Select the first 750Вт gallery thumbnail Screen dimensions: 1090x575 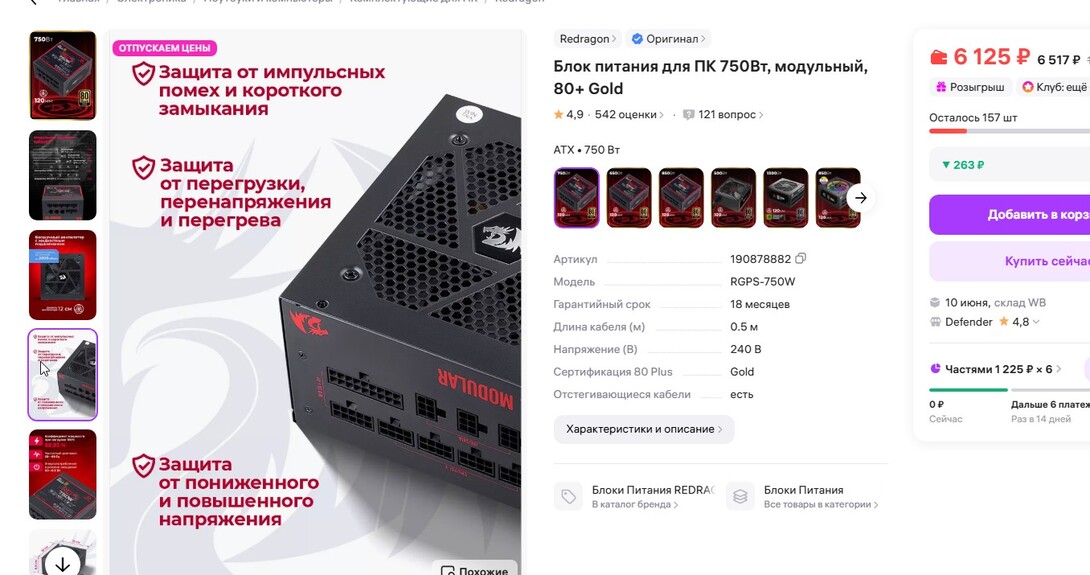click(63, 76)
